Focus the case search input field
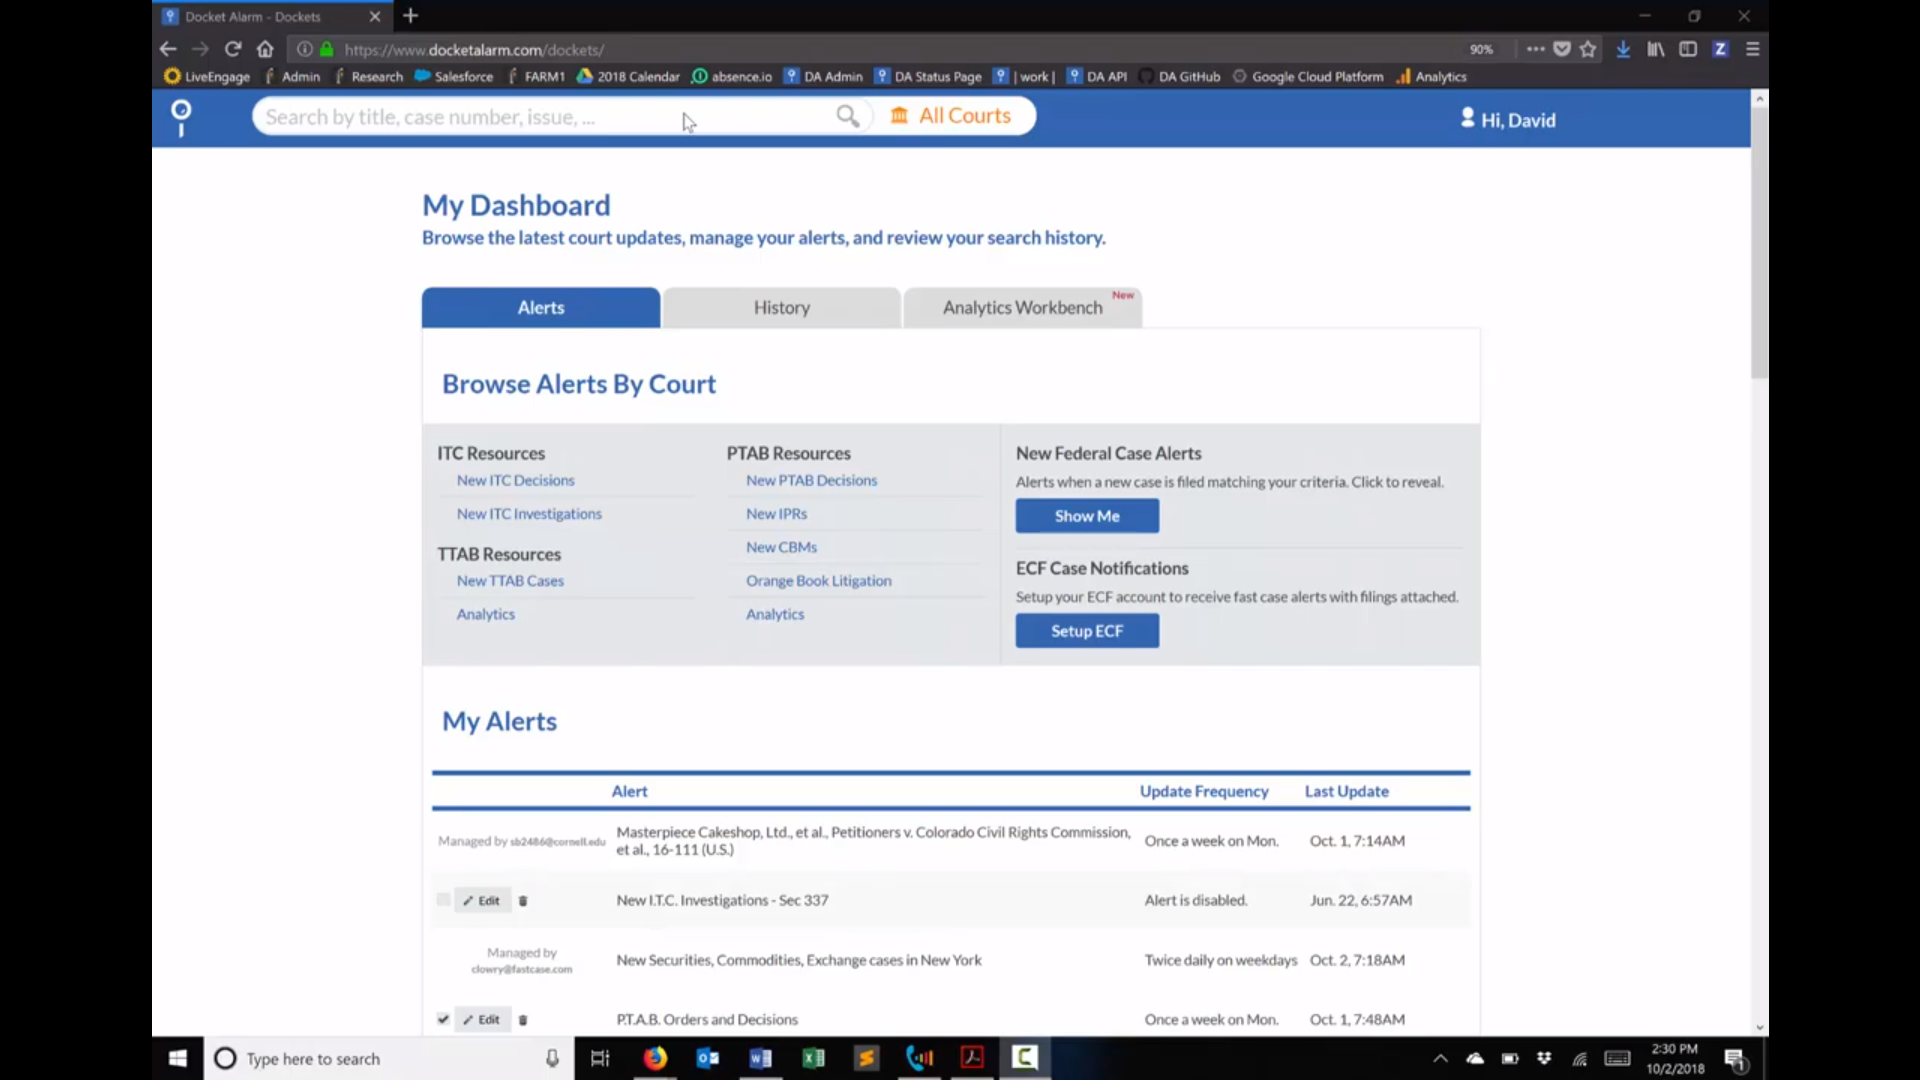Image resolution: width=1920 pixels, height=1080 pixels. 540,117
